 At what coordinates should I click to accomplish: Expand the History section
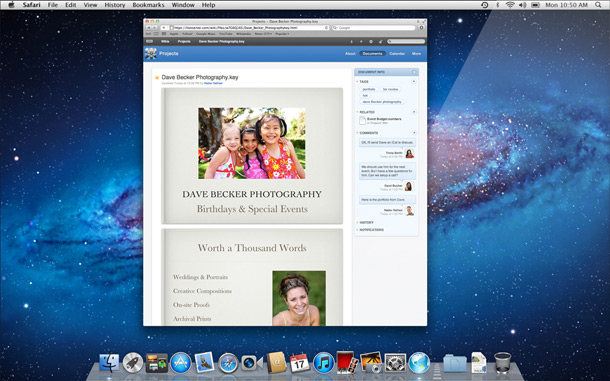point(365,223)
